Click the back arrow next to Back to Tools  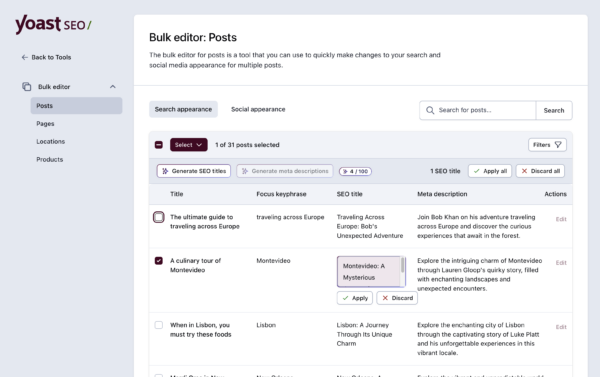click(x=24, y=57)
